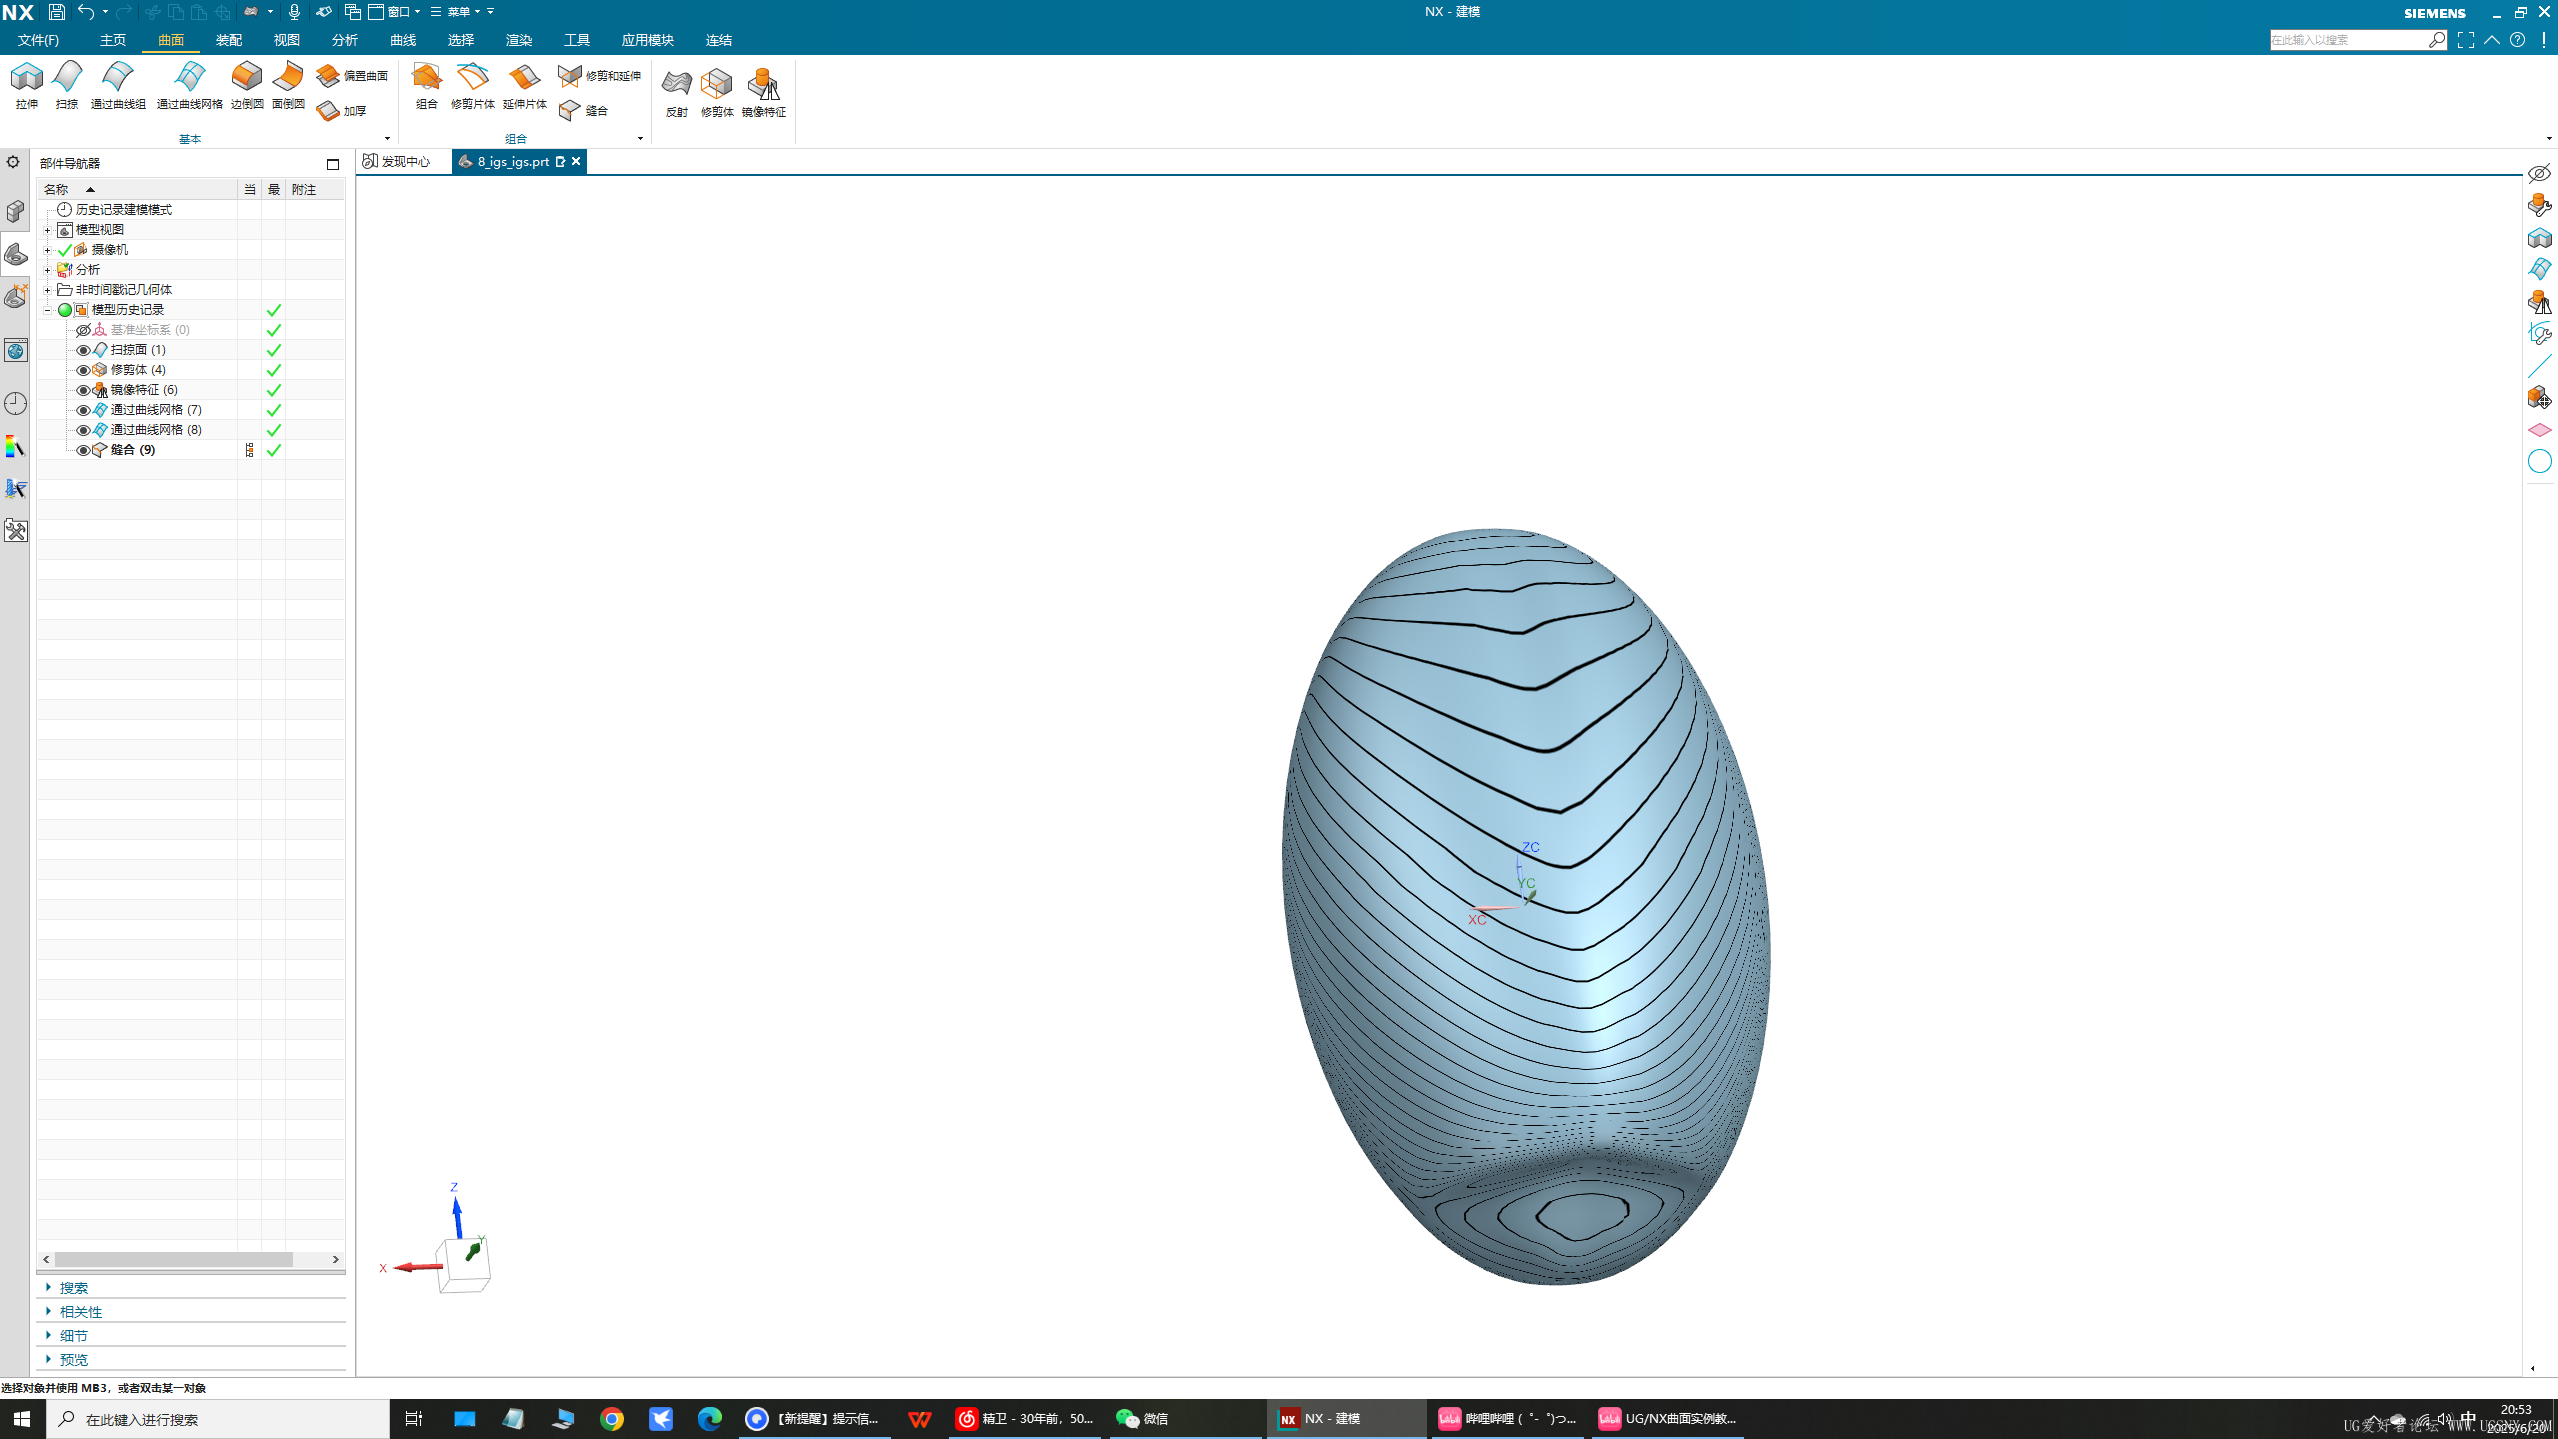This screenshot has width=2558, height=1439.
Task: Toggle visibility of 缝合 (9)
Action: [x=83, y=450]
